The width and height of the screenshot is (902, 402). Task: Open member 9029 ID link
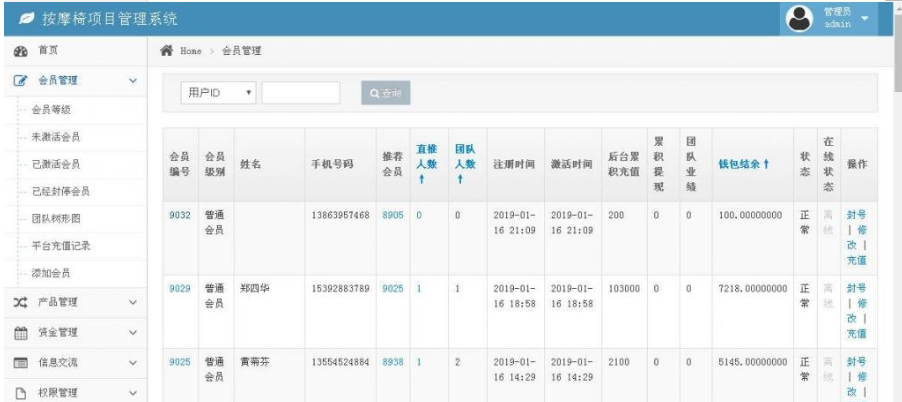[x=179, y=289]
